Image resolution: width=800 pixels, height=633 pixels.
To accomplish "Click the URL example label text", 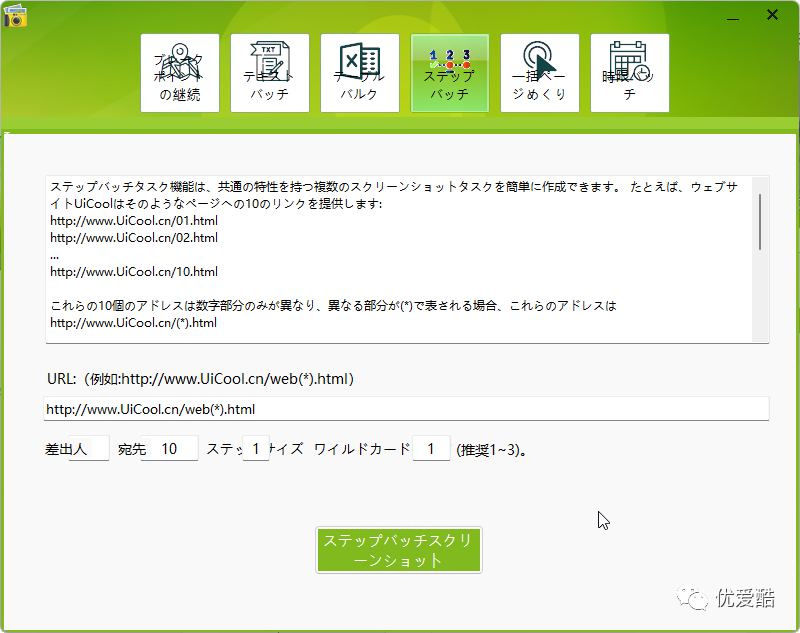I will (200, 379).
